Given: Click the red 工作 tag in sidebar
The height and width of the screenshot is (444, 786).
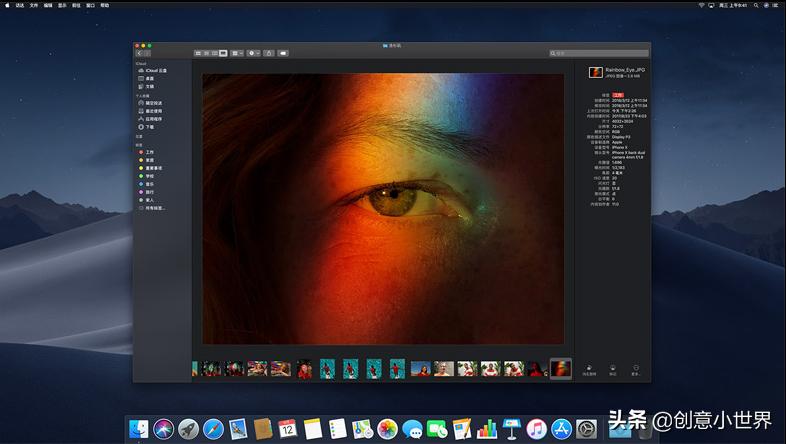Looking at the screenshot, I should (x=149, y=152).
